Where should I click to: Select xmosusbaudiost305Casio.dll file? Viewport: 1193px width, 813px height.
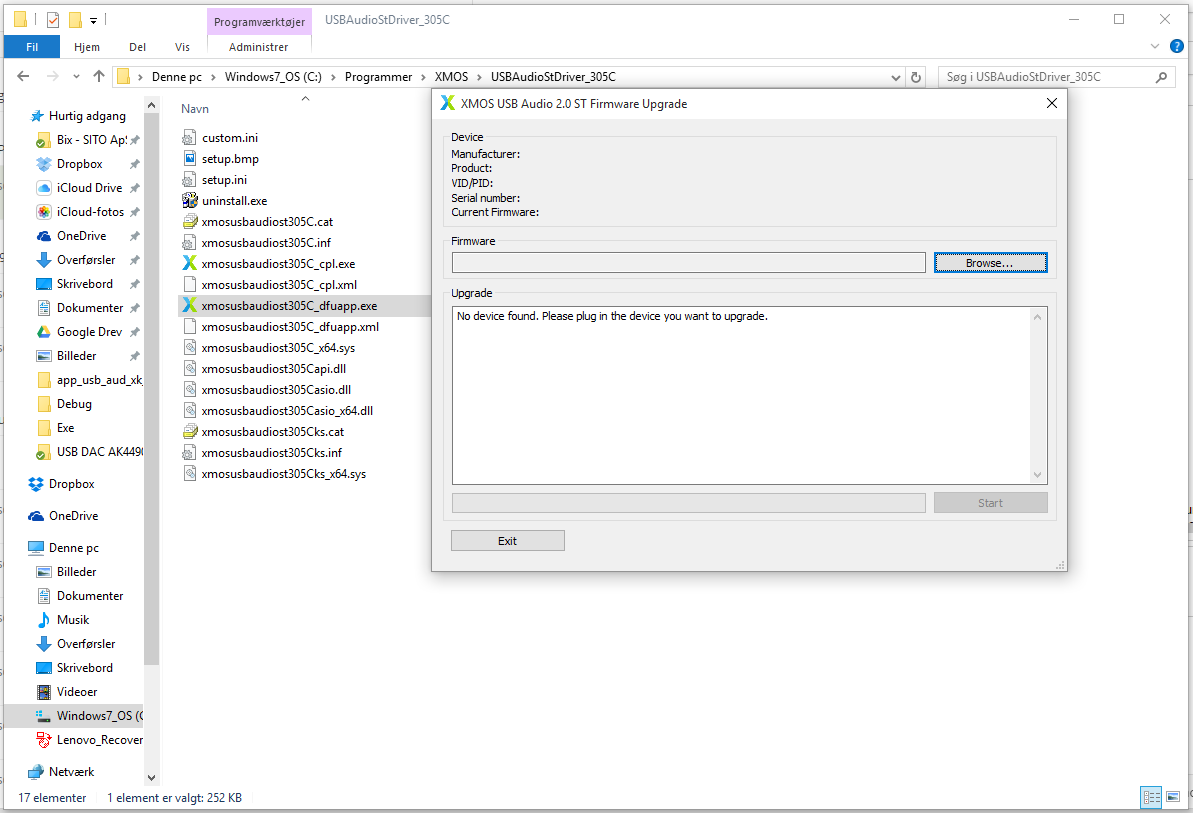point(276,390)
